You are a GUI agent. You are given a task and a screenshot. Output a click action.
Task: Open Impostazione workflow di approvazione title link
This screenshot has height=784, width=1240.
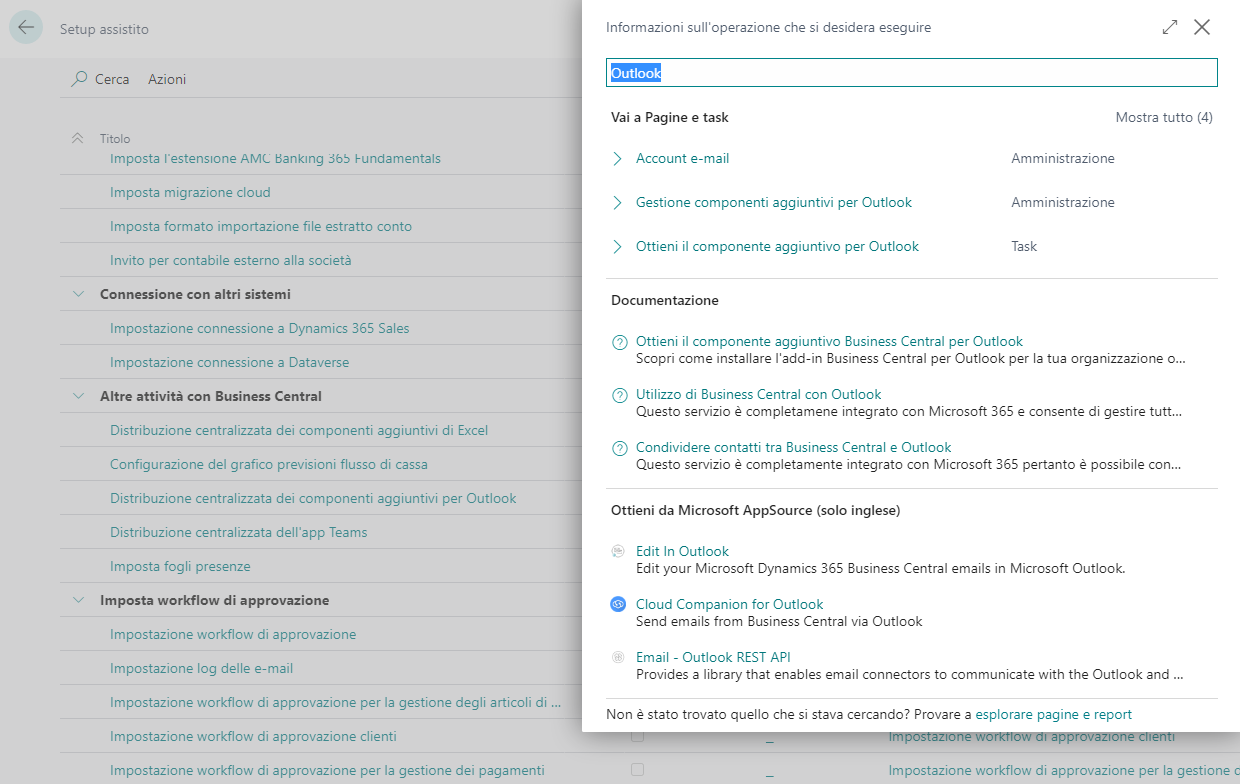tap(233, 634)
